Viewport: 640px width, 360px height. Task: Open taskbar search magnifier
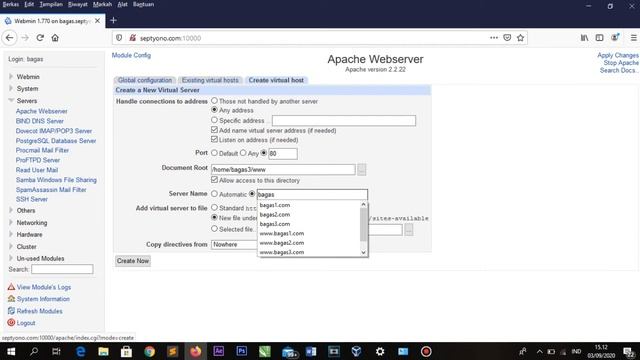pos(34,351)
